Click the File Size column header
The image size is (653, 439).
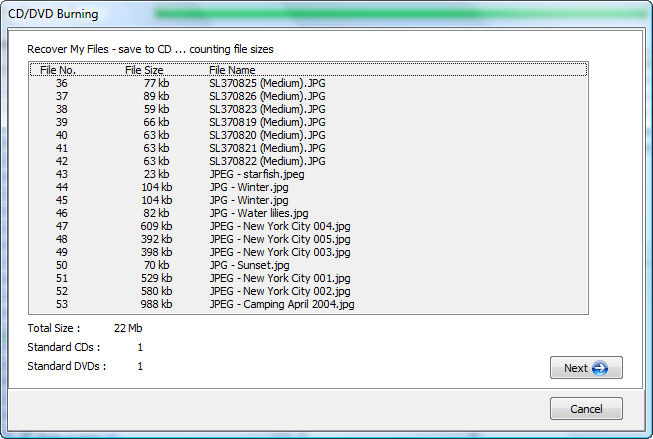point(144,70)
